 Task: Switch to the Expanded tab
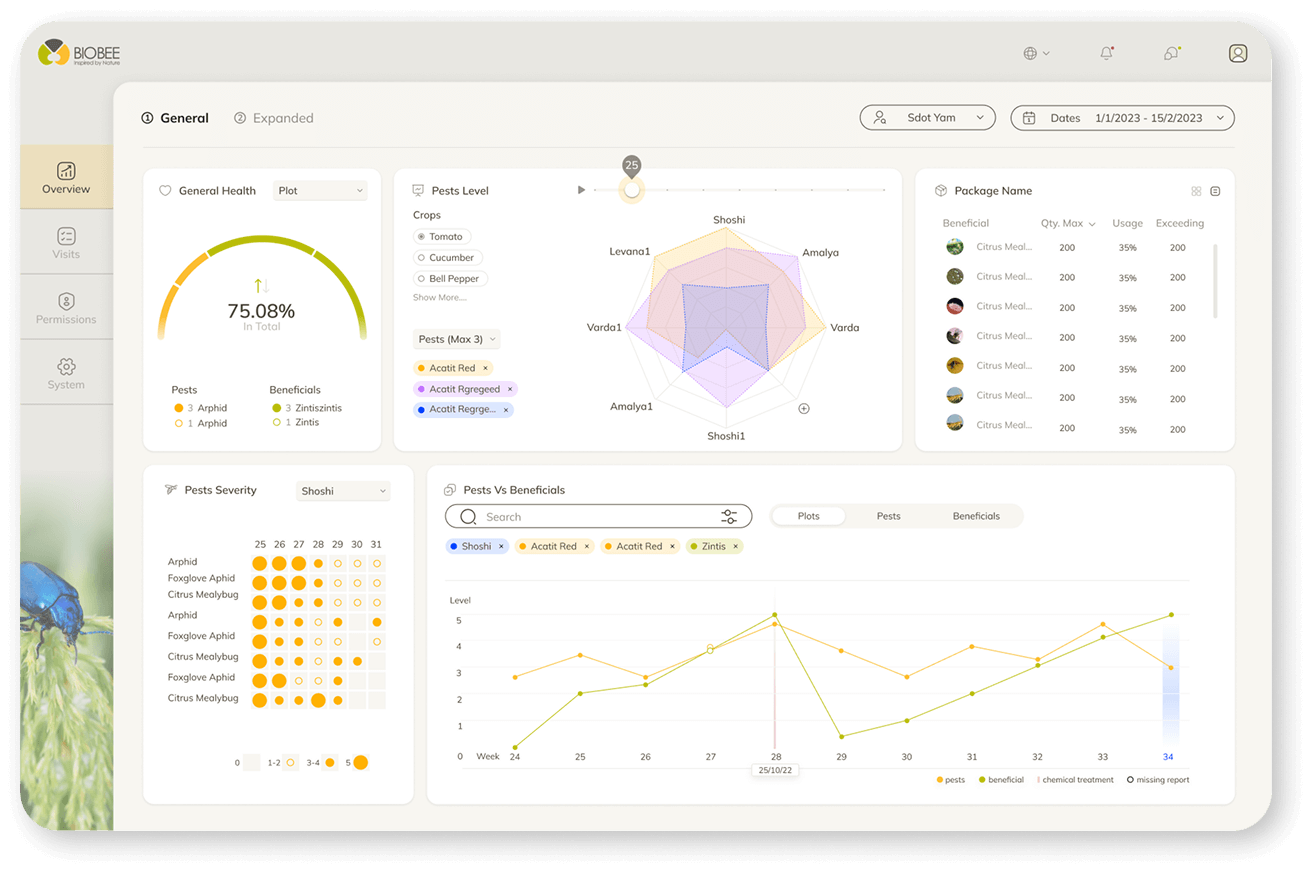(x=274, y=118)
